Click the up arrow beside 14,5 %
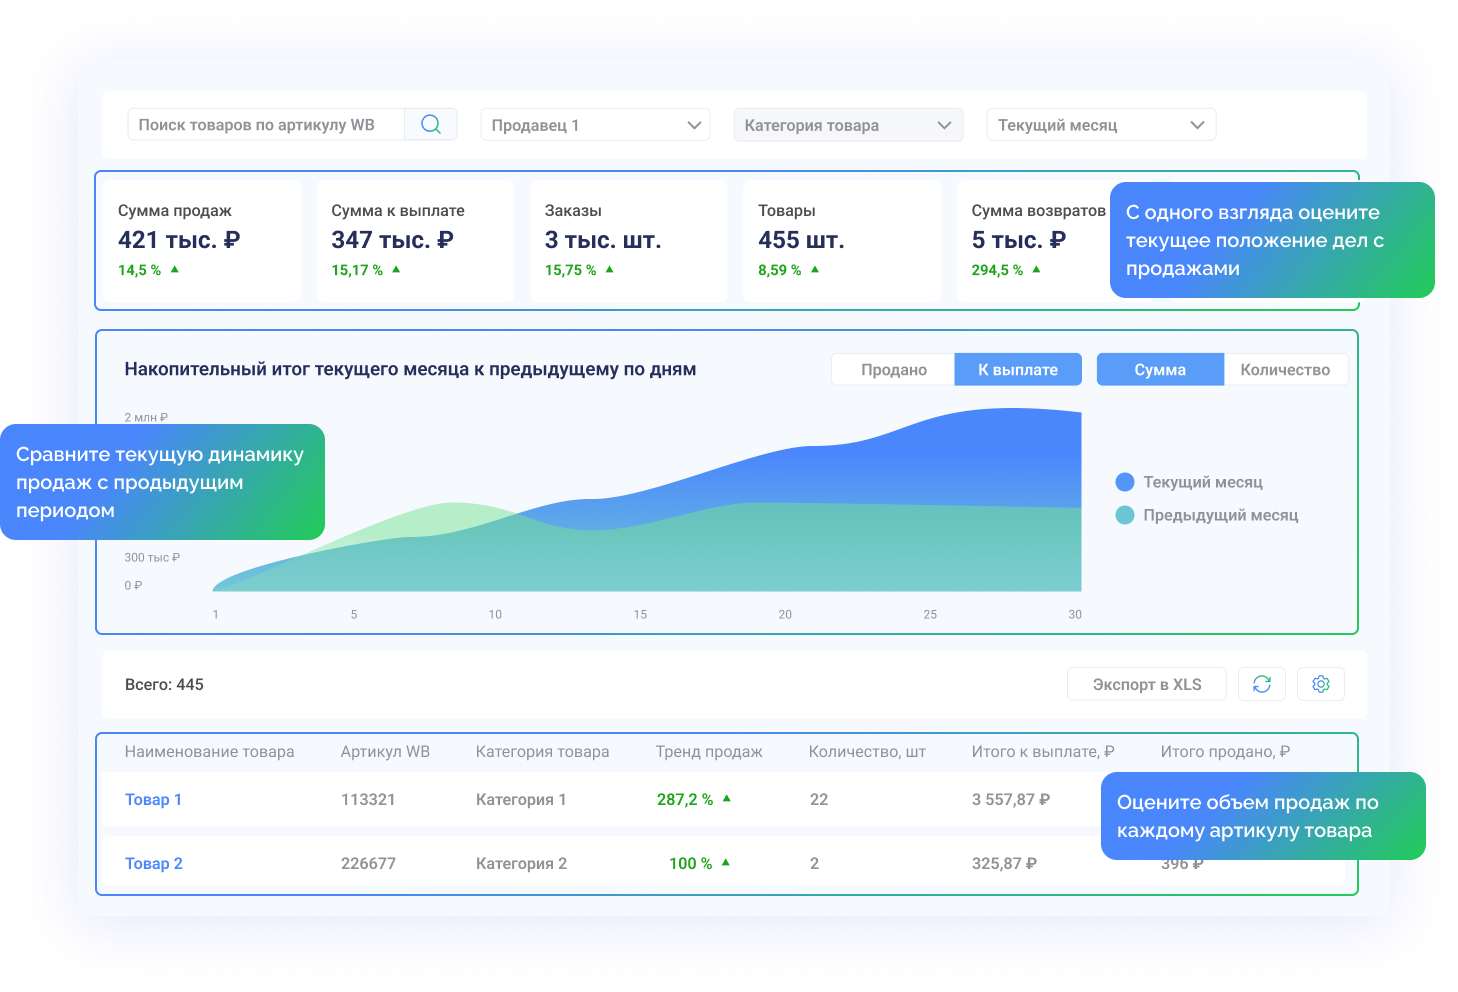This screenshot has width=1458, height=992. [x=175, y=269]
